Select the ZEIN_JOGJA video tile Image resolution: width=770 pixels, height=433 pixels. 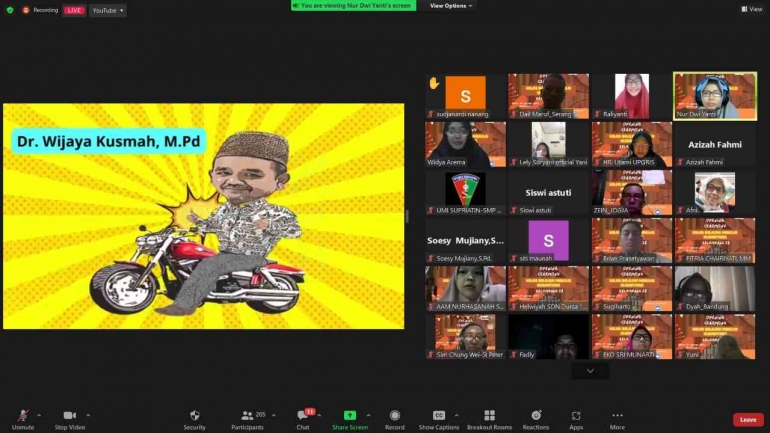tap(632, 192)
